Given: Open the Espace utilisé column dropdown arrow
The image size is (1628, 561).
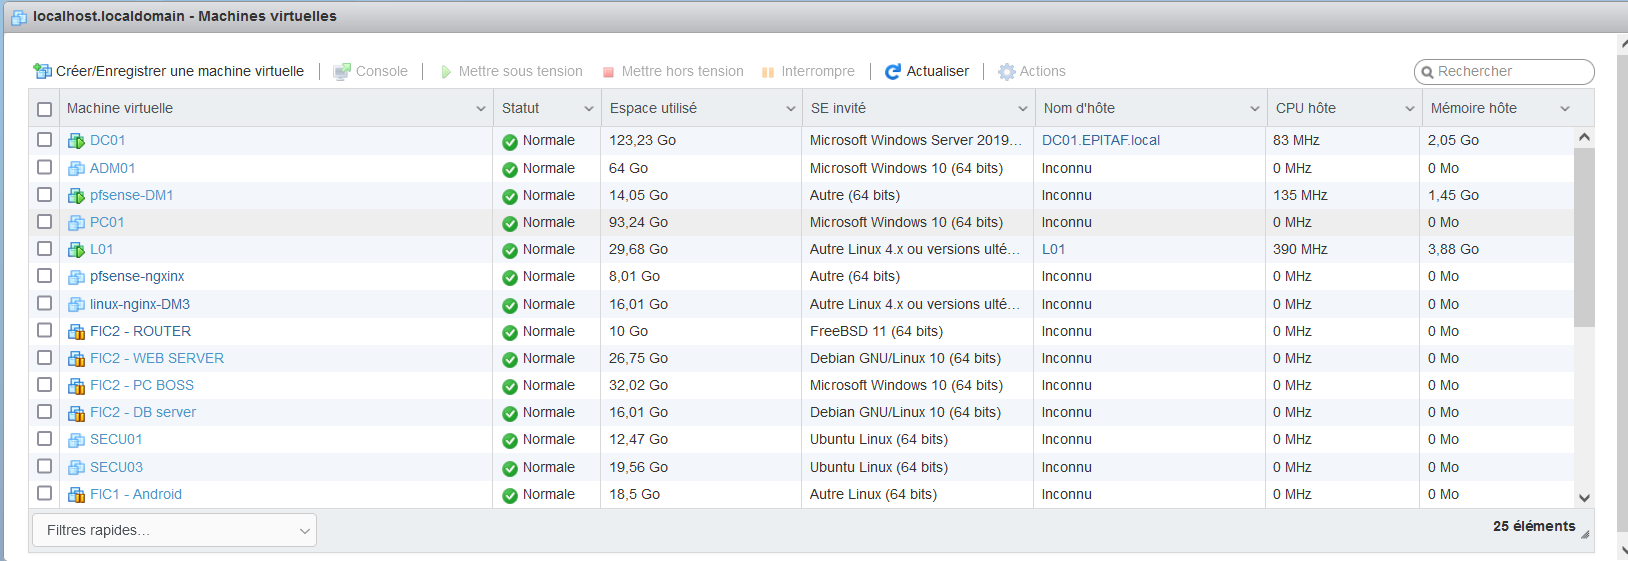Looking at the screenshot, I should click(790, 109).
